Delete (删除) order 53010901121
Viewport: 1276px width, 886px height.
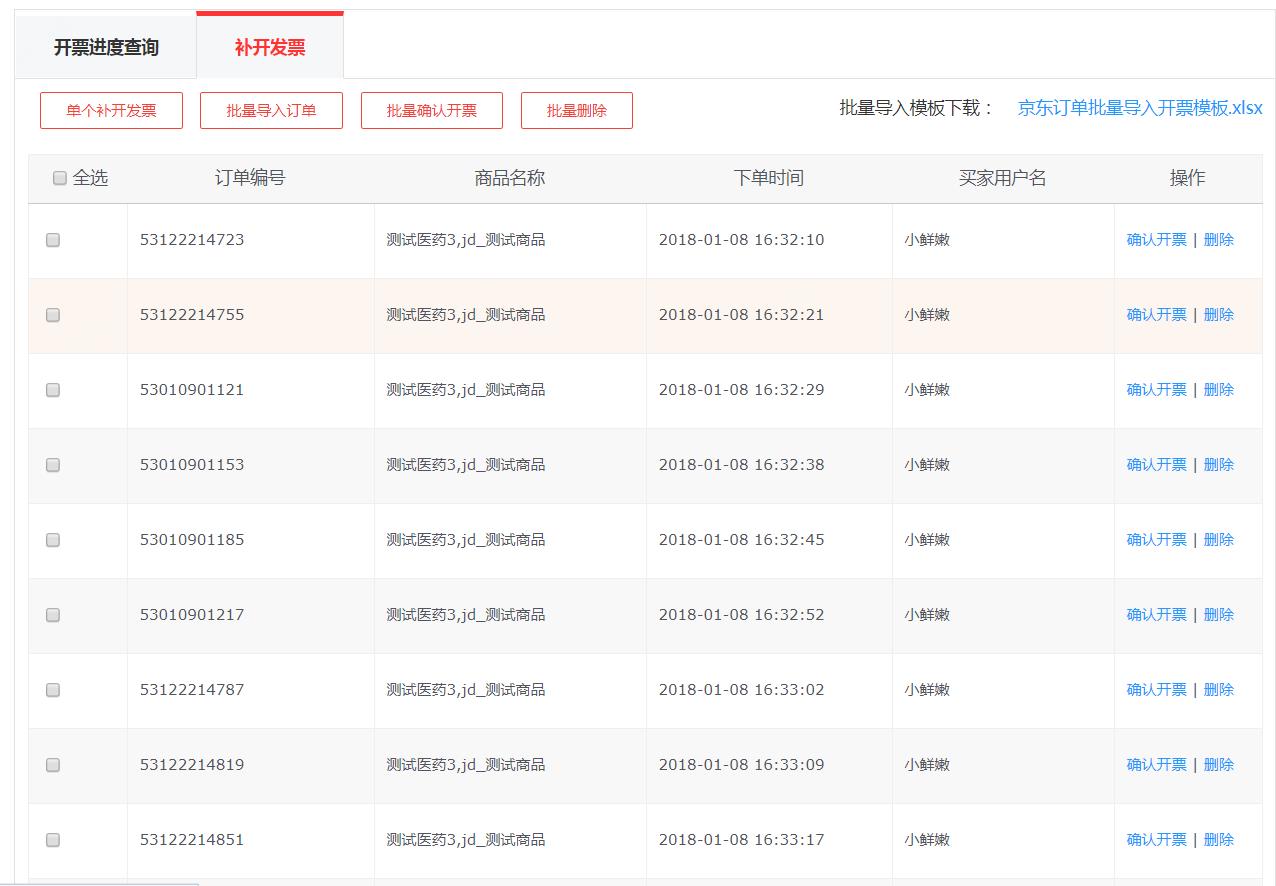pyautogui.click(x=1218, y=390)
